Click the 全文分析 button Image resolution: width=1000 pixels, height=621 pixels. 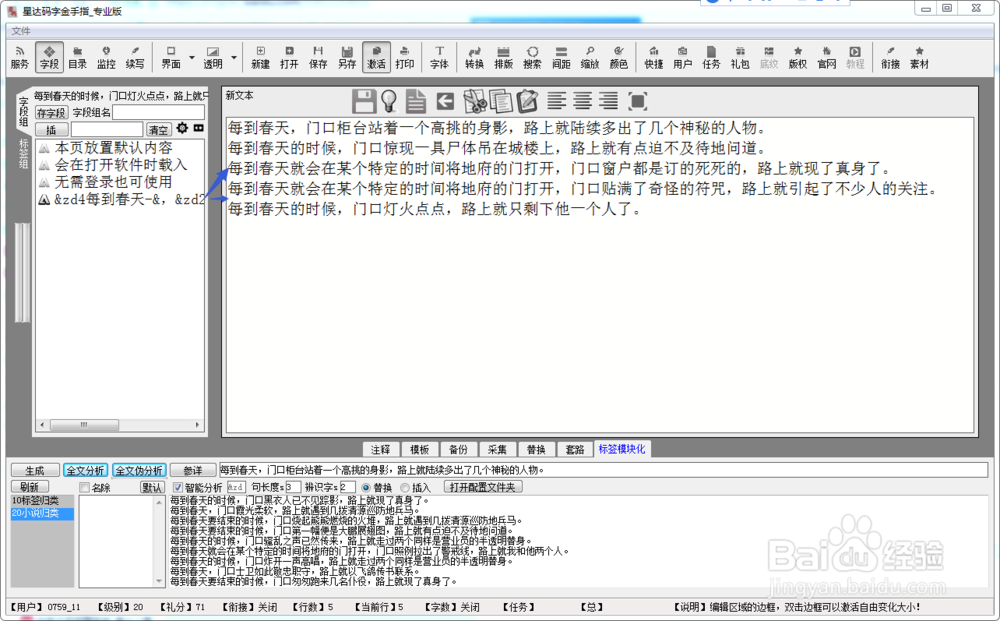pyautogui.click(x=85, y=471)
